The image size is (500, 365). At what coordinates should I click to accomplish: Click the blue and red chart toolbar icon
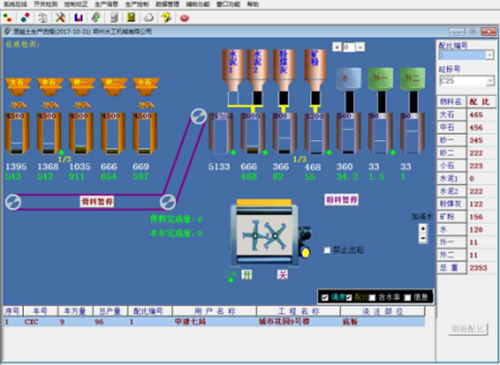pyautogui.click(x=78, y=17)
